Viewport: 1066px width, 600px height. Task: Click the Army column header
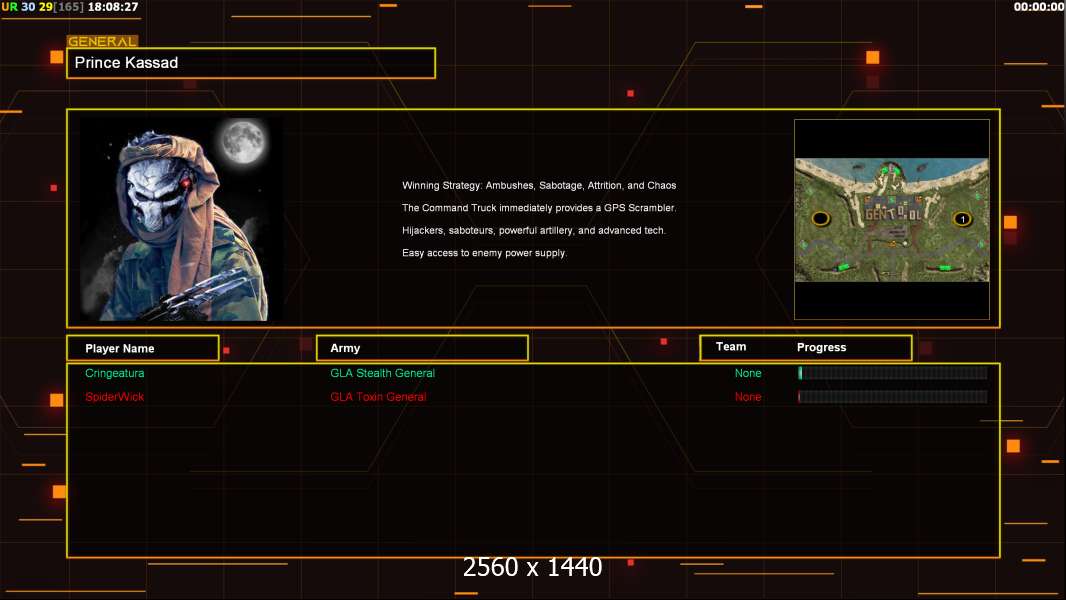click(x=422, y=348)
